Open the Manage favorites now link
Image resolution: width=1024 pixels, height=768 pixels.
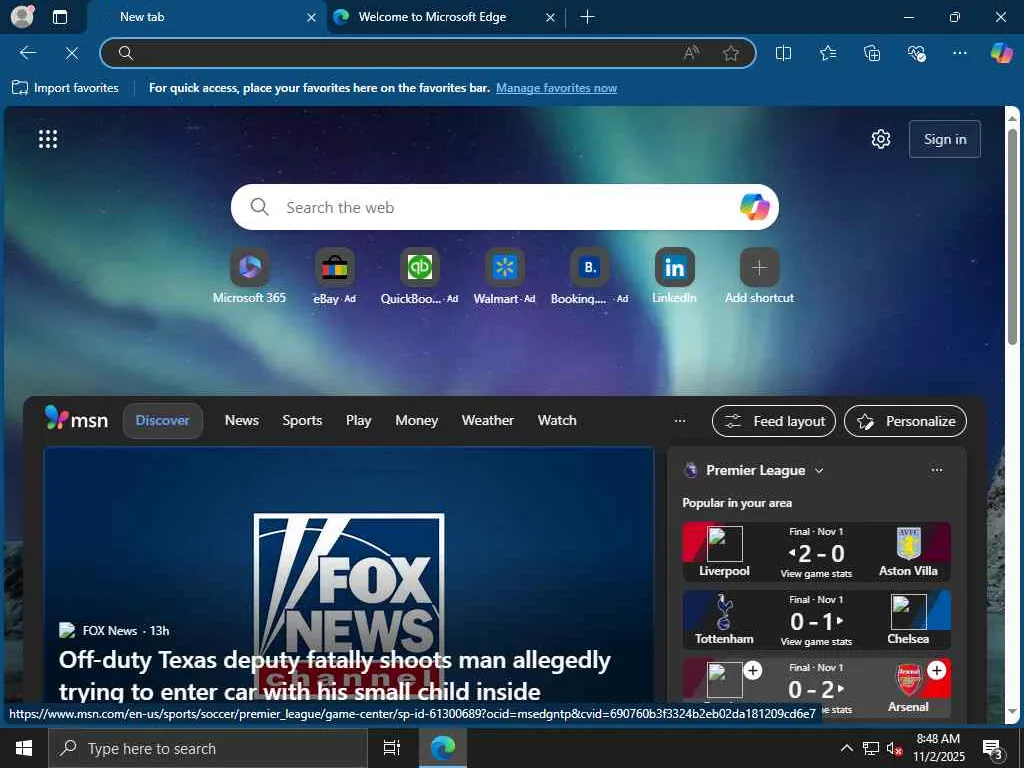[556, 88]
